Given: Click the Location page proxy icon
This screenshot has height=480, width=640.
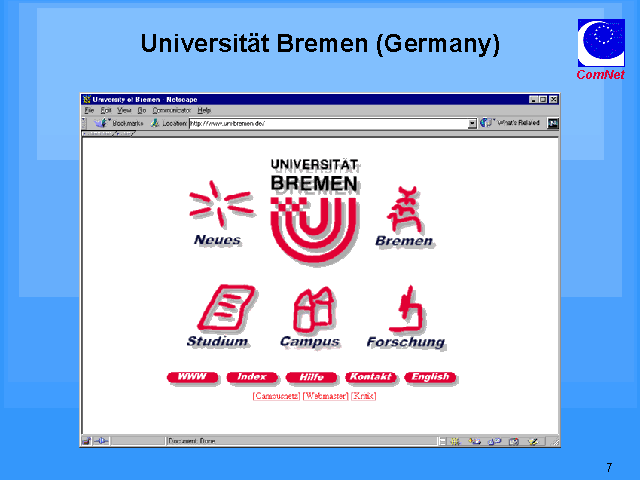Looking at the screenshot, I should (155, 123).
